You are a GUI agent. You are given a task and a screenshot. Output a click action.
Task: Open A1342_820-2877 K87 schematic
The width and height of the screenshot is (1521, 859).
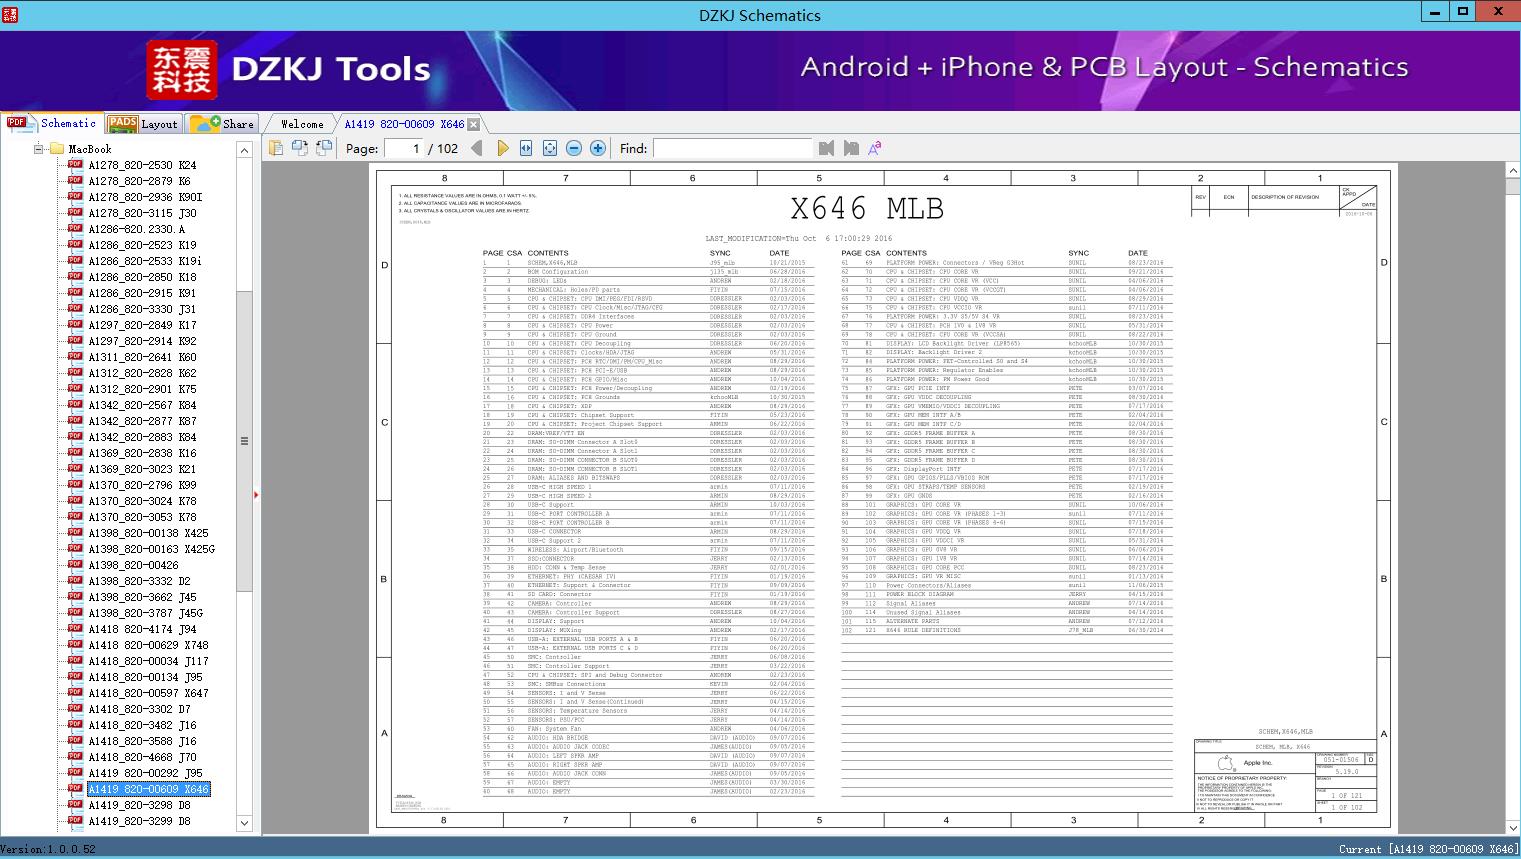pyautogui.click(x=142, y=421)
